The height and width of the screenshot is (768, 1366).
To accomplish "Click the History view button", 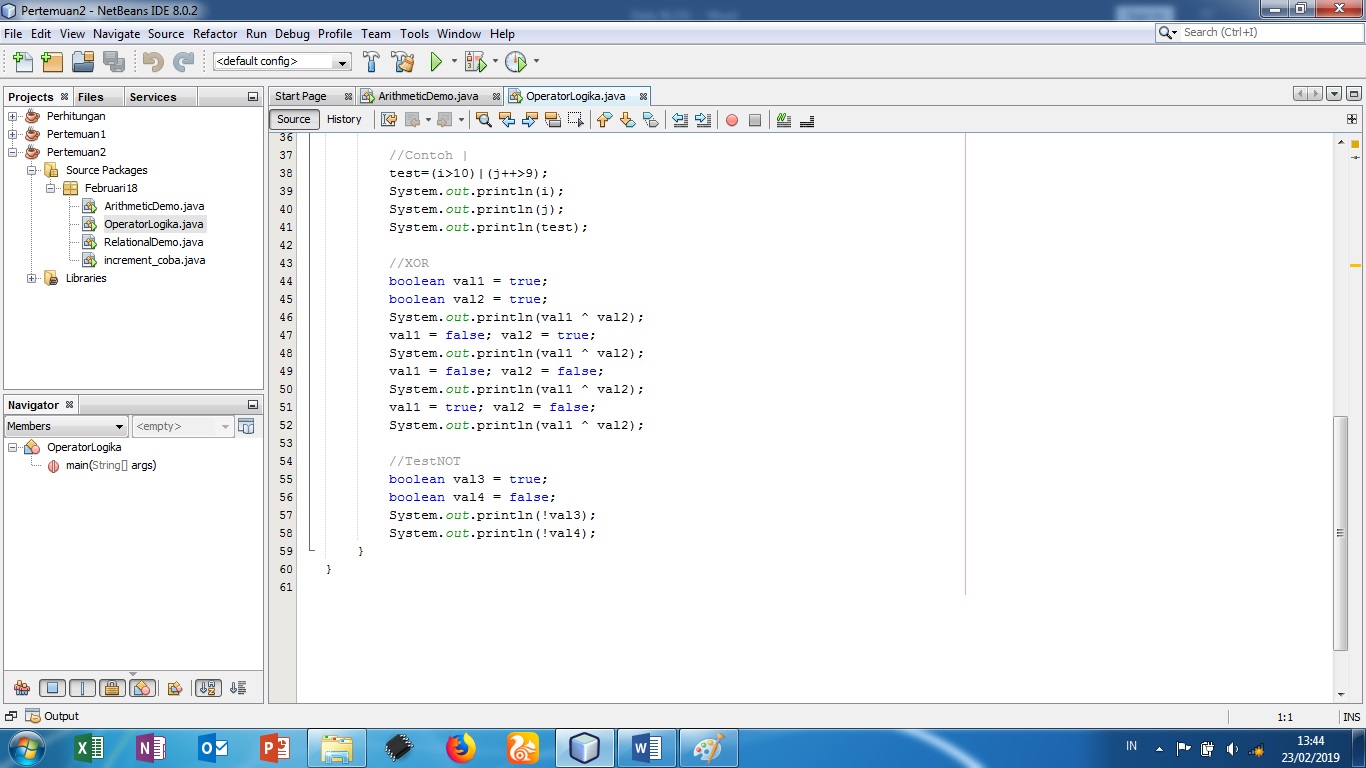I will coord(344,119).
